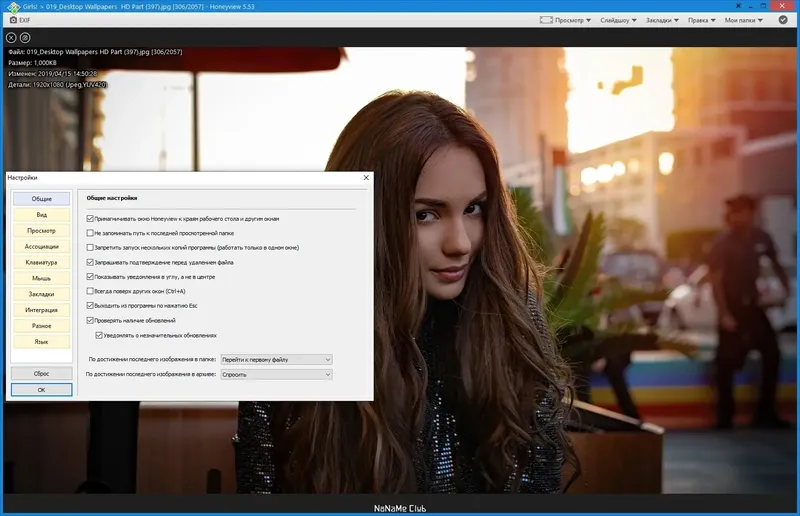Image resolution: width=800 pixels, height=516 pixels.
Task: Toggle 'Показывать уведомления в углу, а не в центре'
Action: coord(90,277)
